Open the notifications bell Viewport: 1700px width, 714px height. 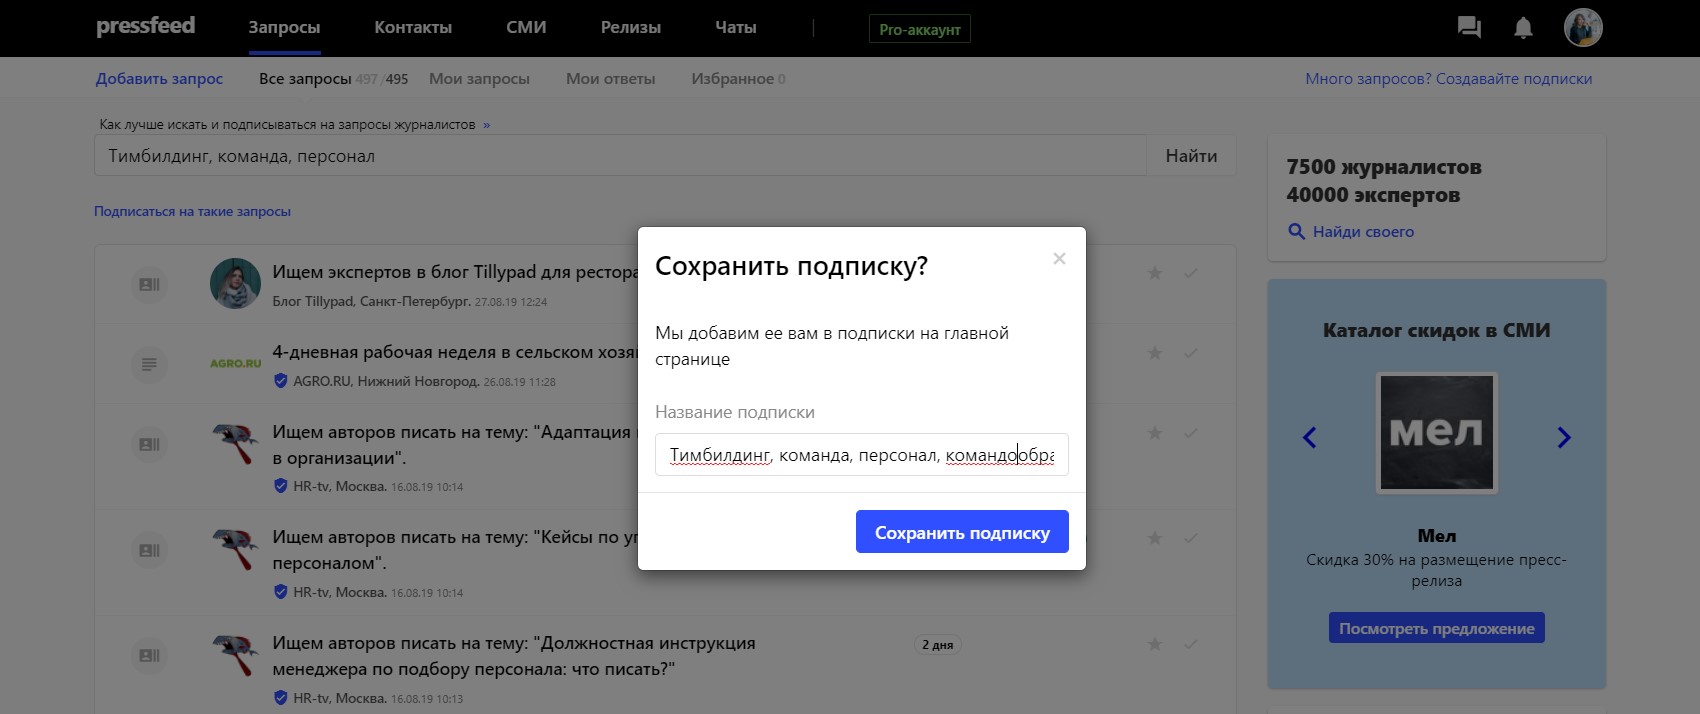pos(1523,28)
